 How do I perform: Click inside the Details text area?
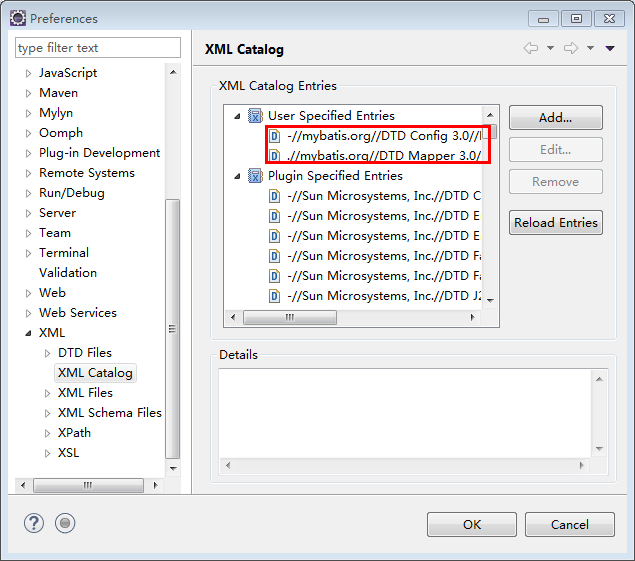[x=405, y=413]
